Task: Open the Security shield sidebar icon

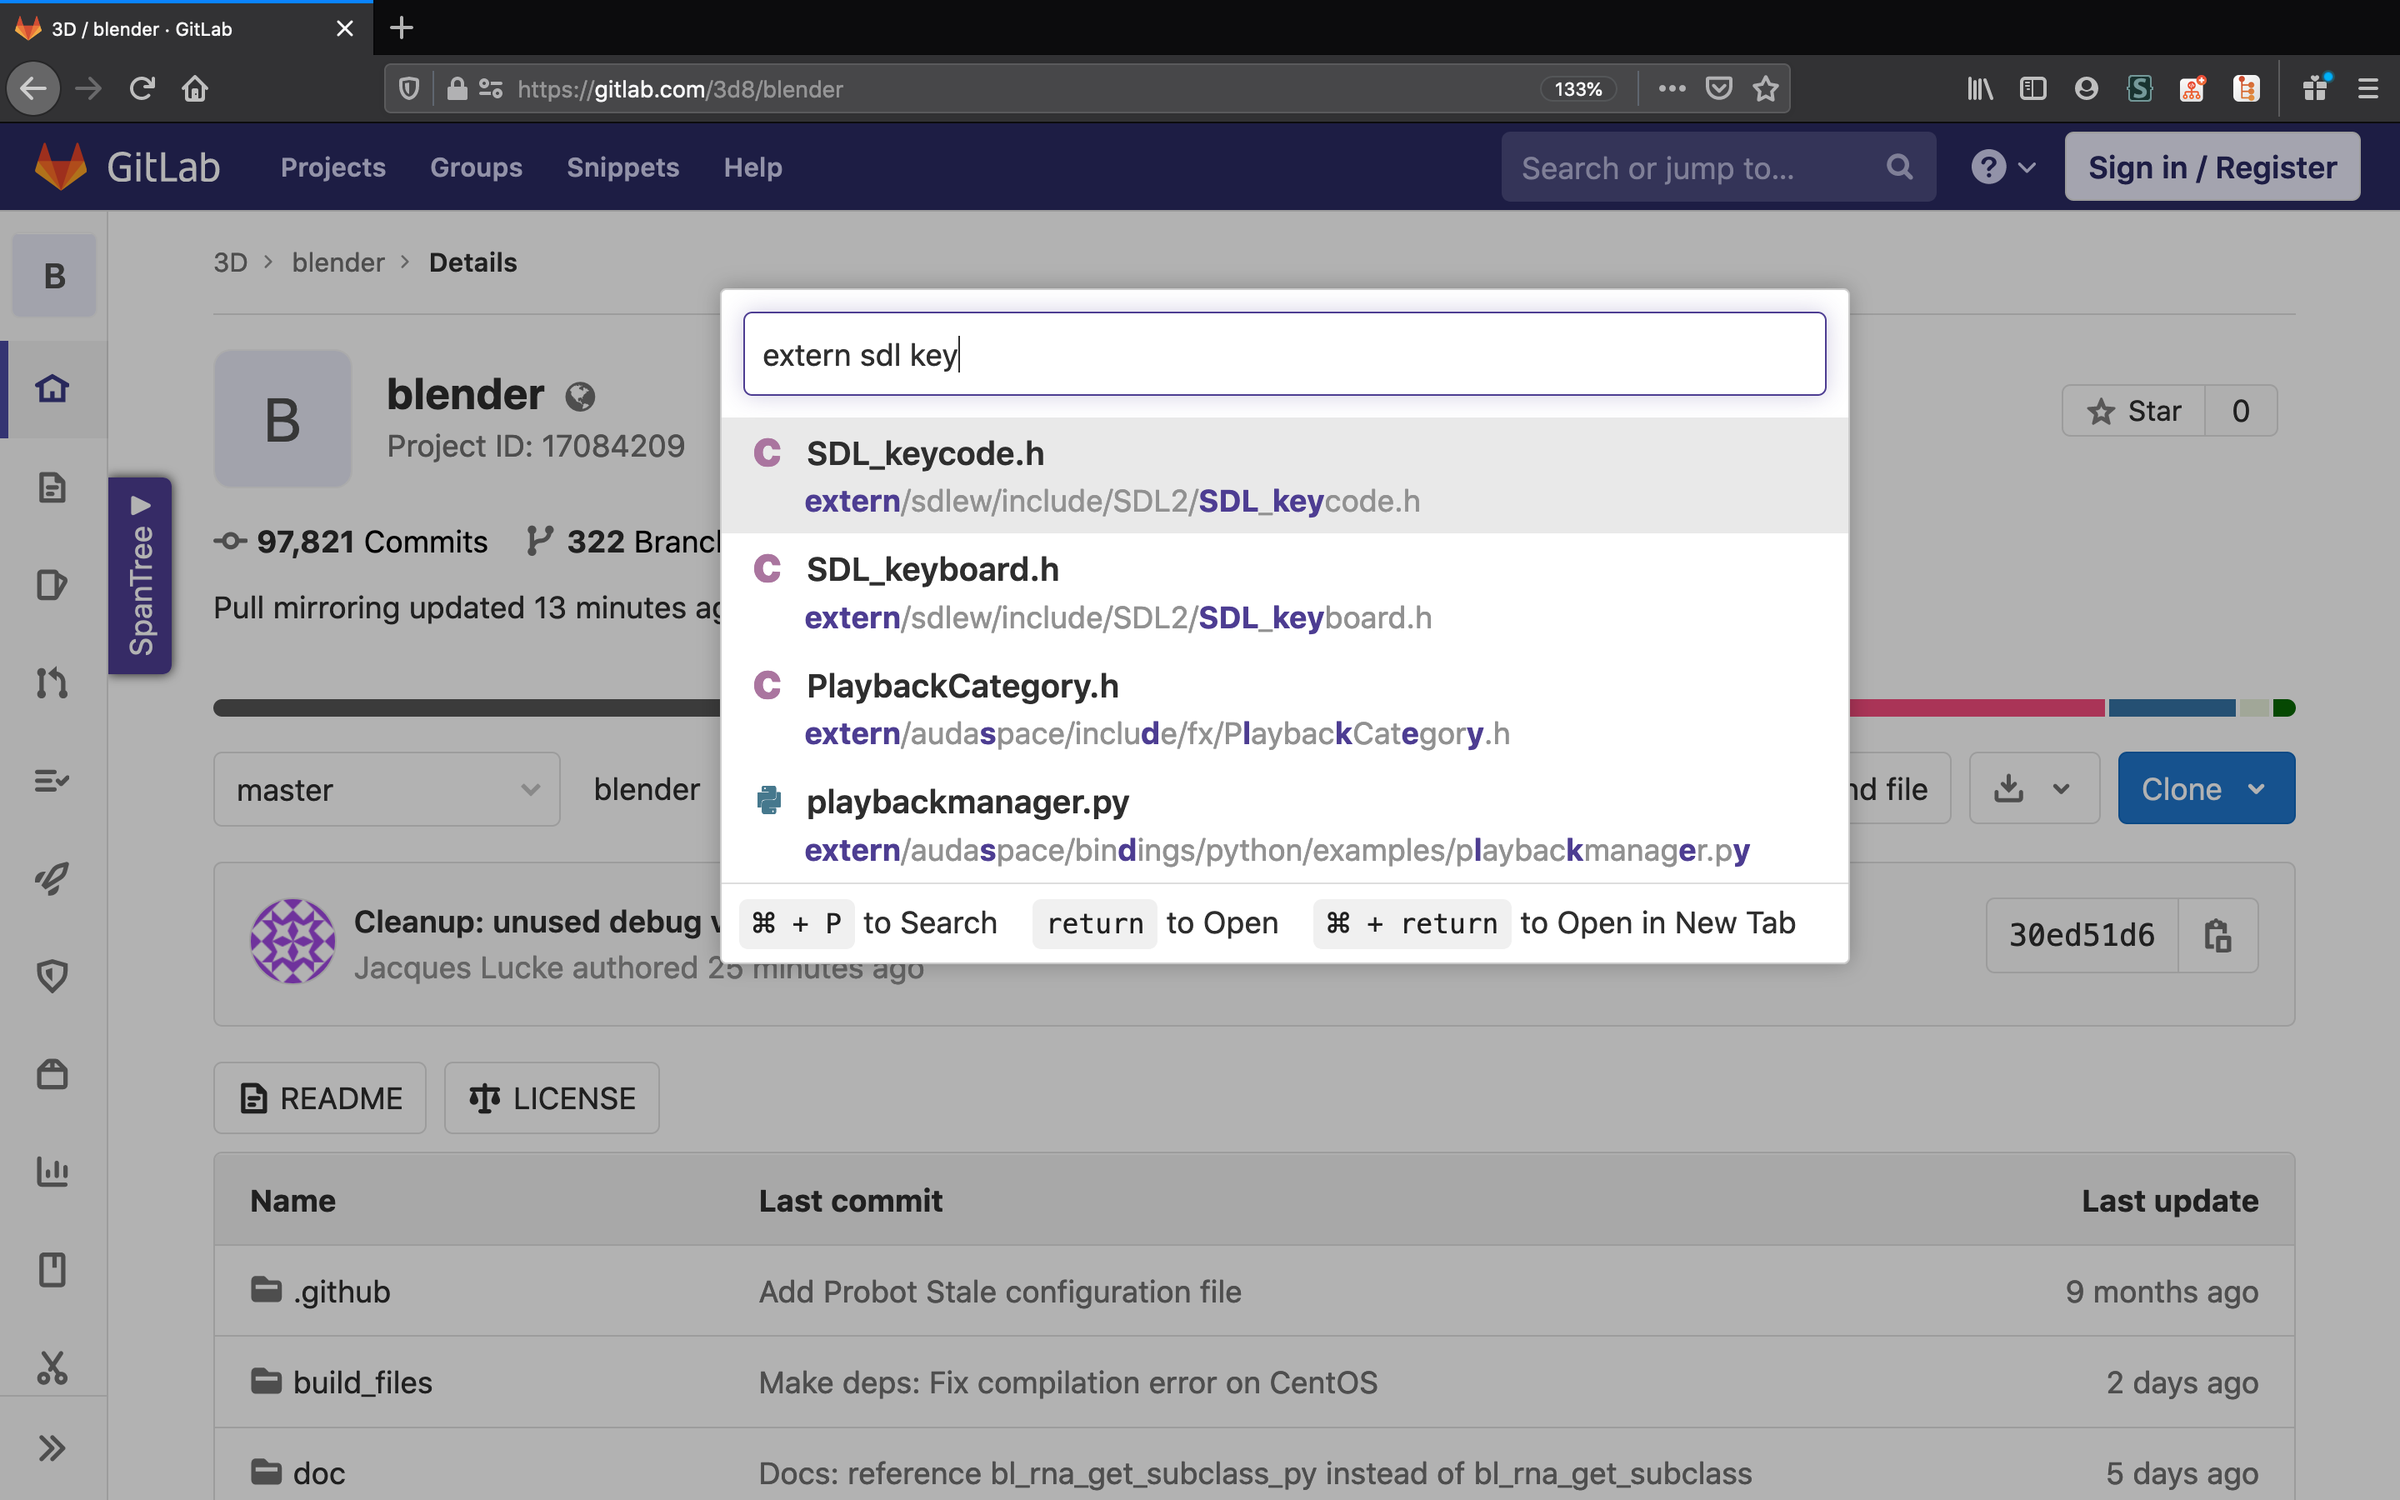Action: point(52,975)
